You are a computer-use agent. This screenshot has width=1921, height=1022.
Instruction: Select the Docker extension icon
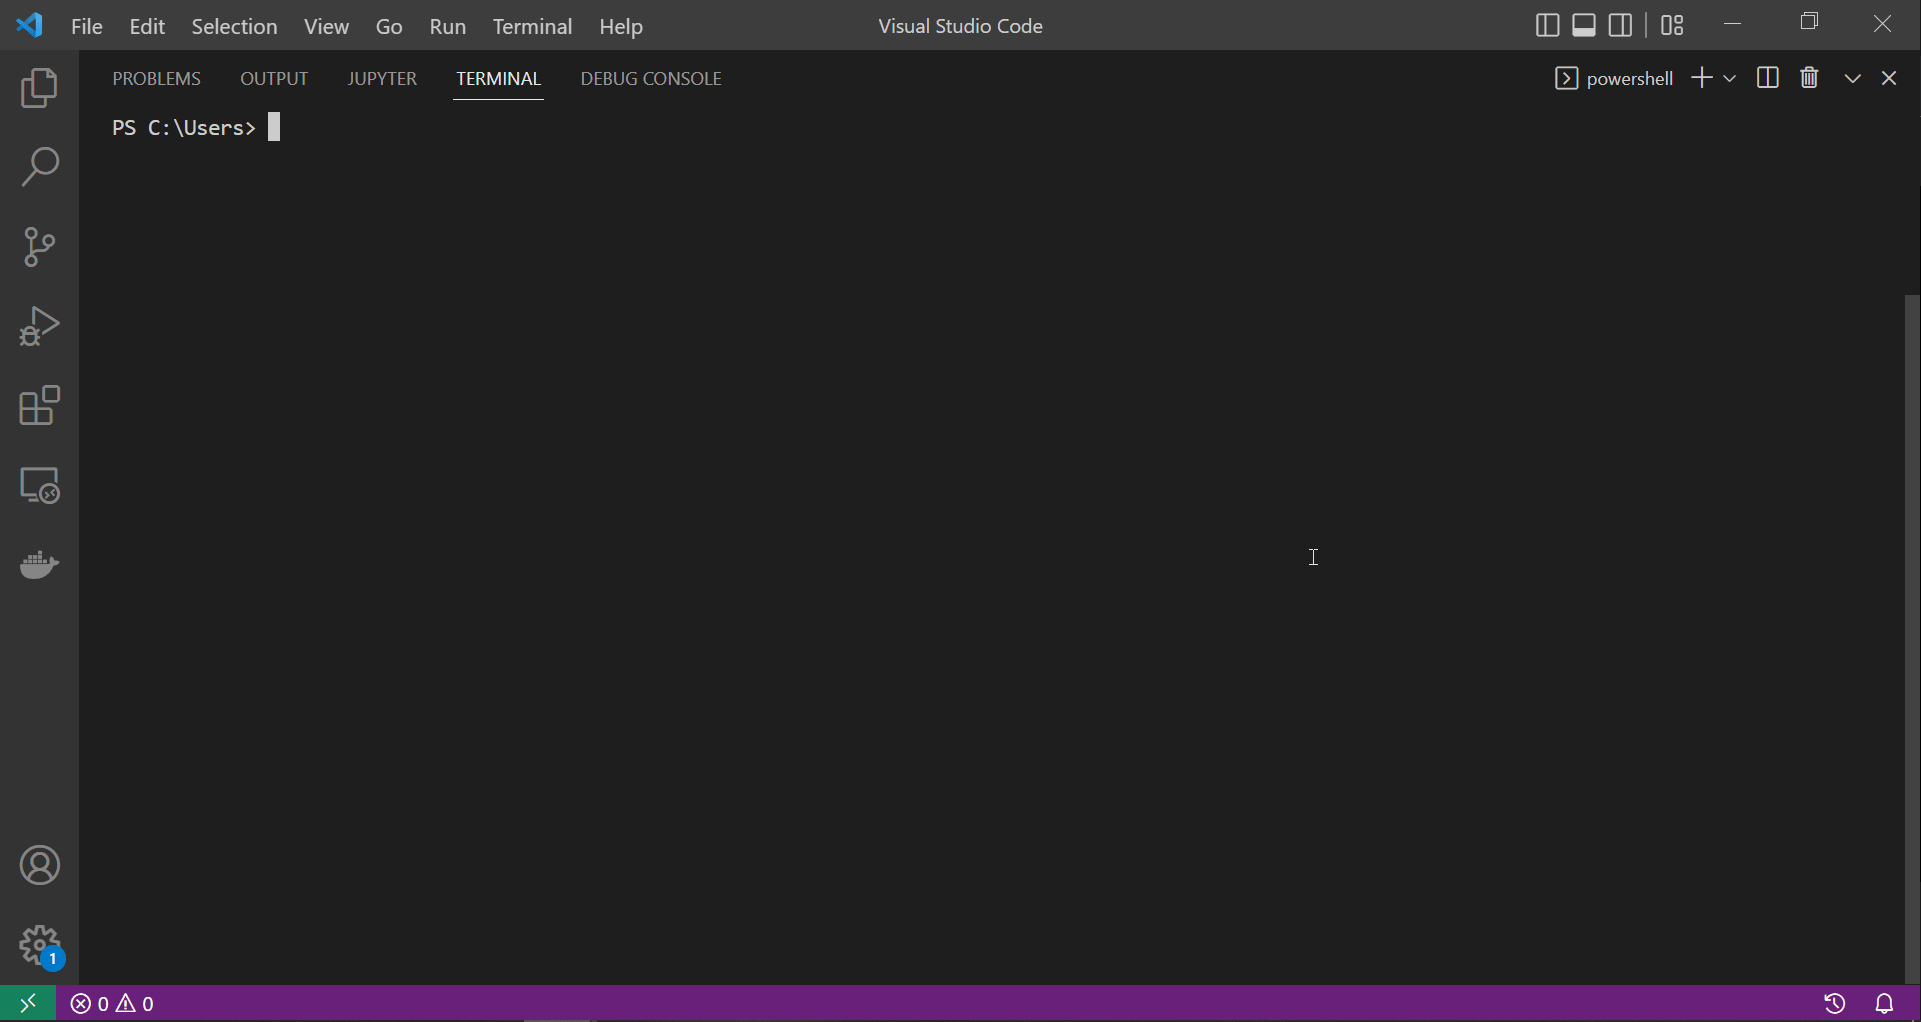tap(39, 565)
